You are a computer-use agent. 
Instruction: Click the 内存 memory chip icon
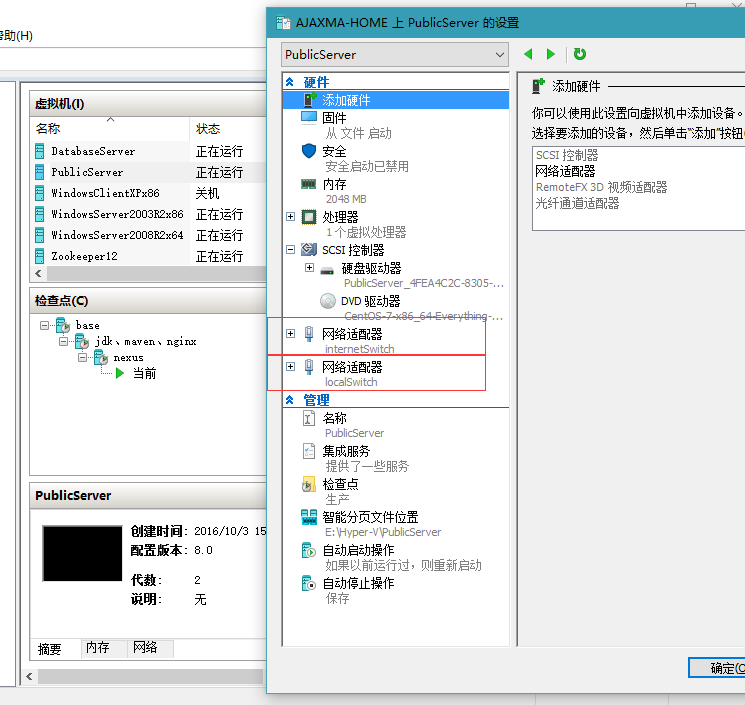(309, 184)
